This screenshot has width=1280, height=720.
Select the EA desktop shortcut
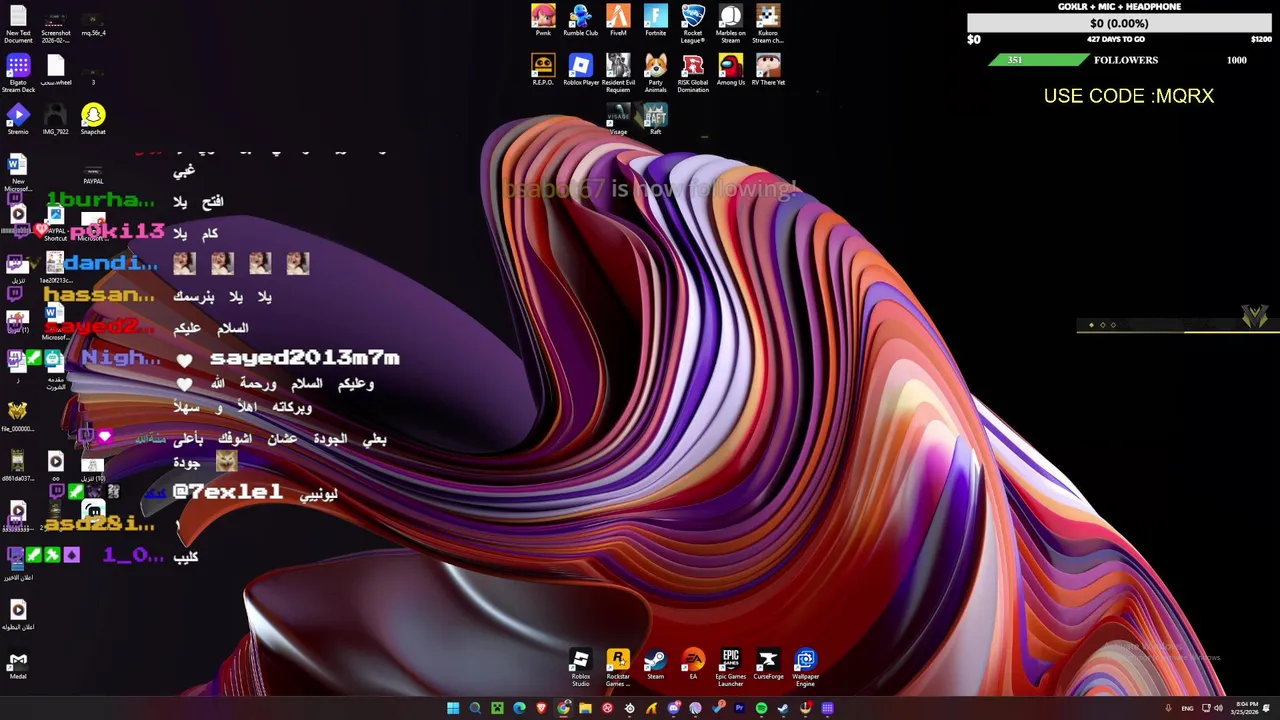point(693,665)
